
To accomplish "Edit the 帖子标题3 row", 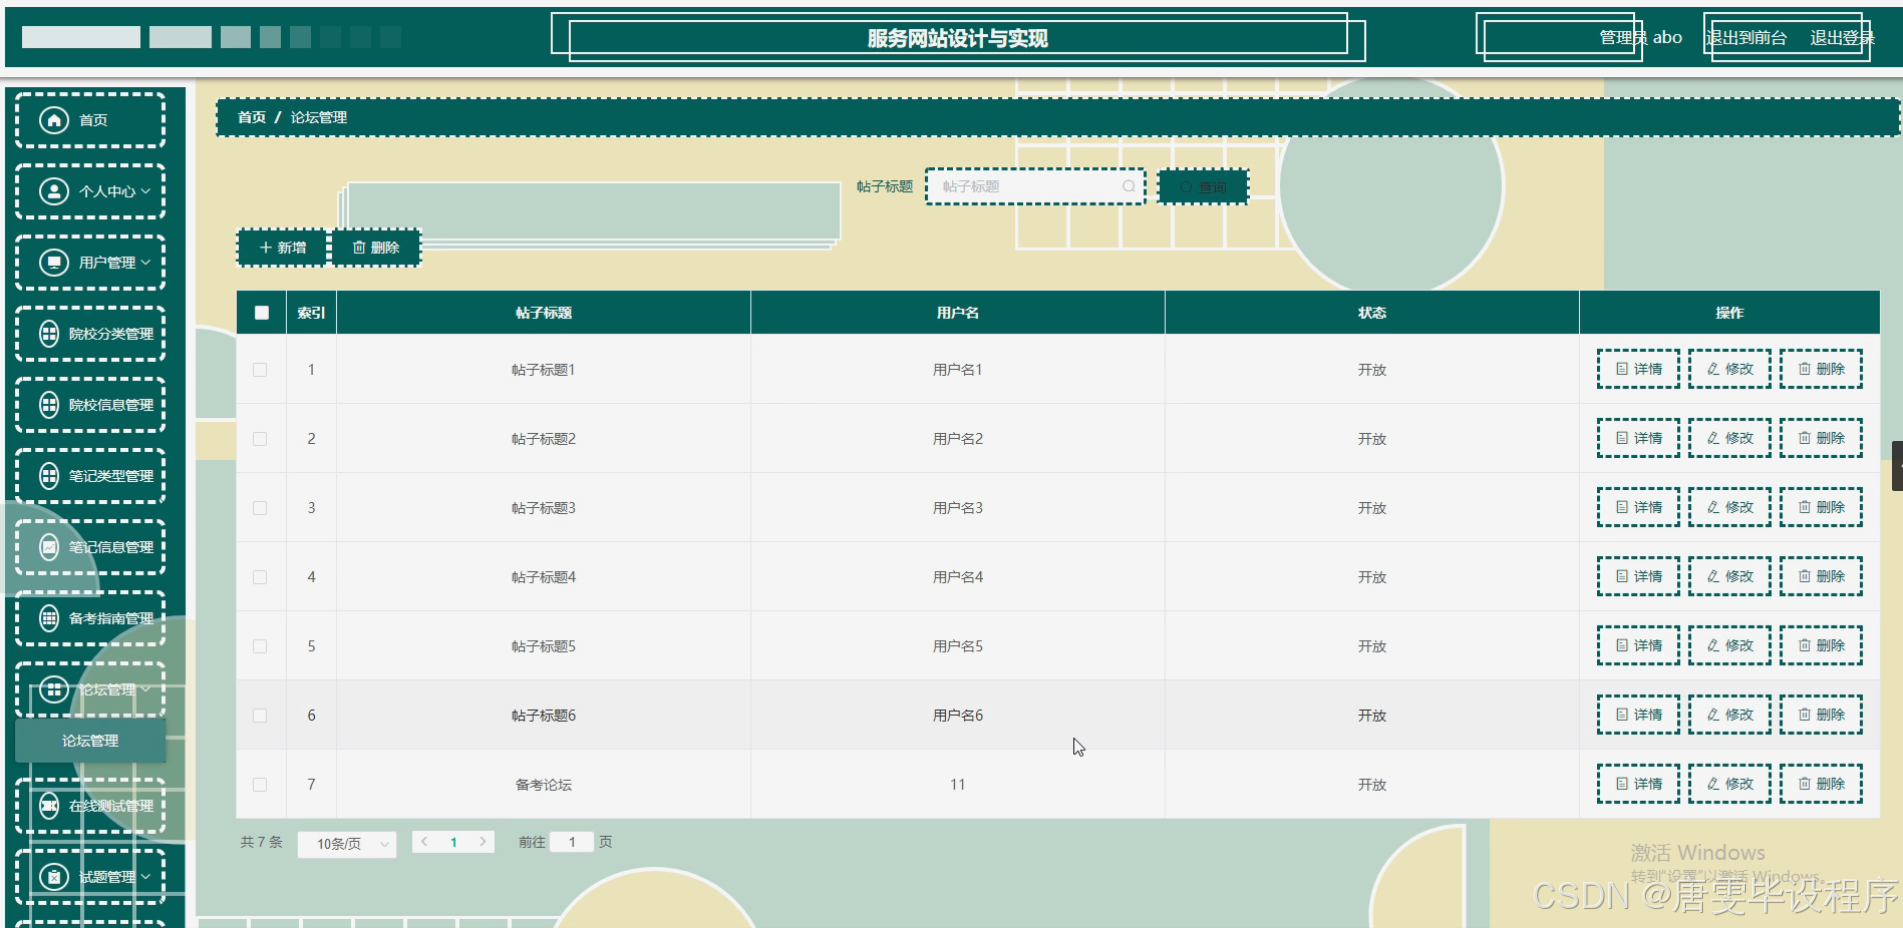I will [1729, 507].
